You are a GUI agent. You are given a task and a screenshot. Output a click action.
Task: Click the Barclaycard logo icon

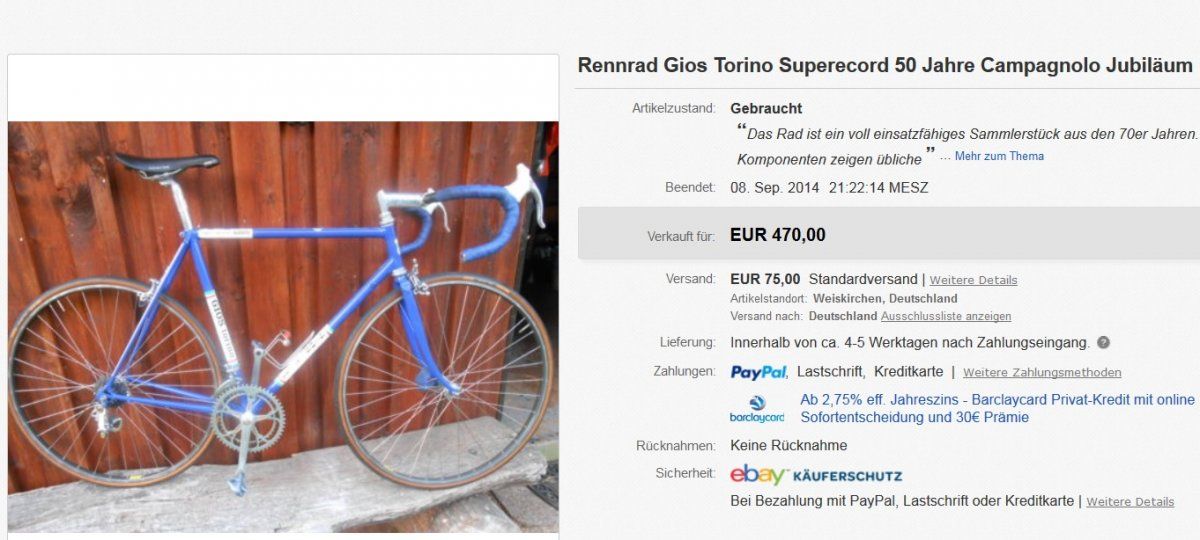(x=756, y=408)
